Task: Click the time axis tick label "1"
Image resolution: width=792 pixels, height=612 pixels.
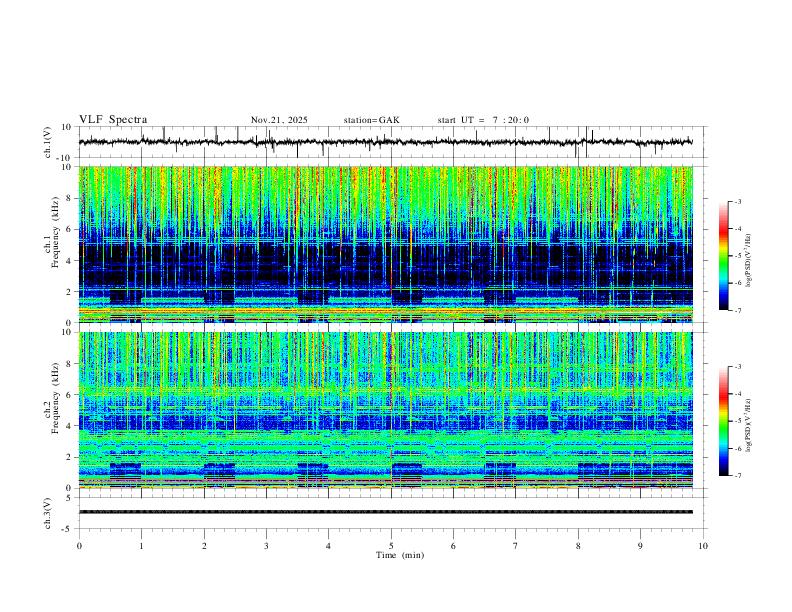Action: click(x=141, y=546)
